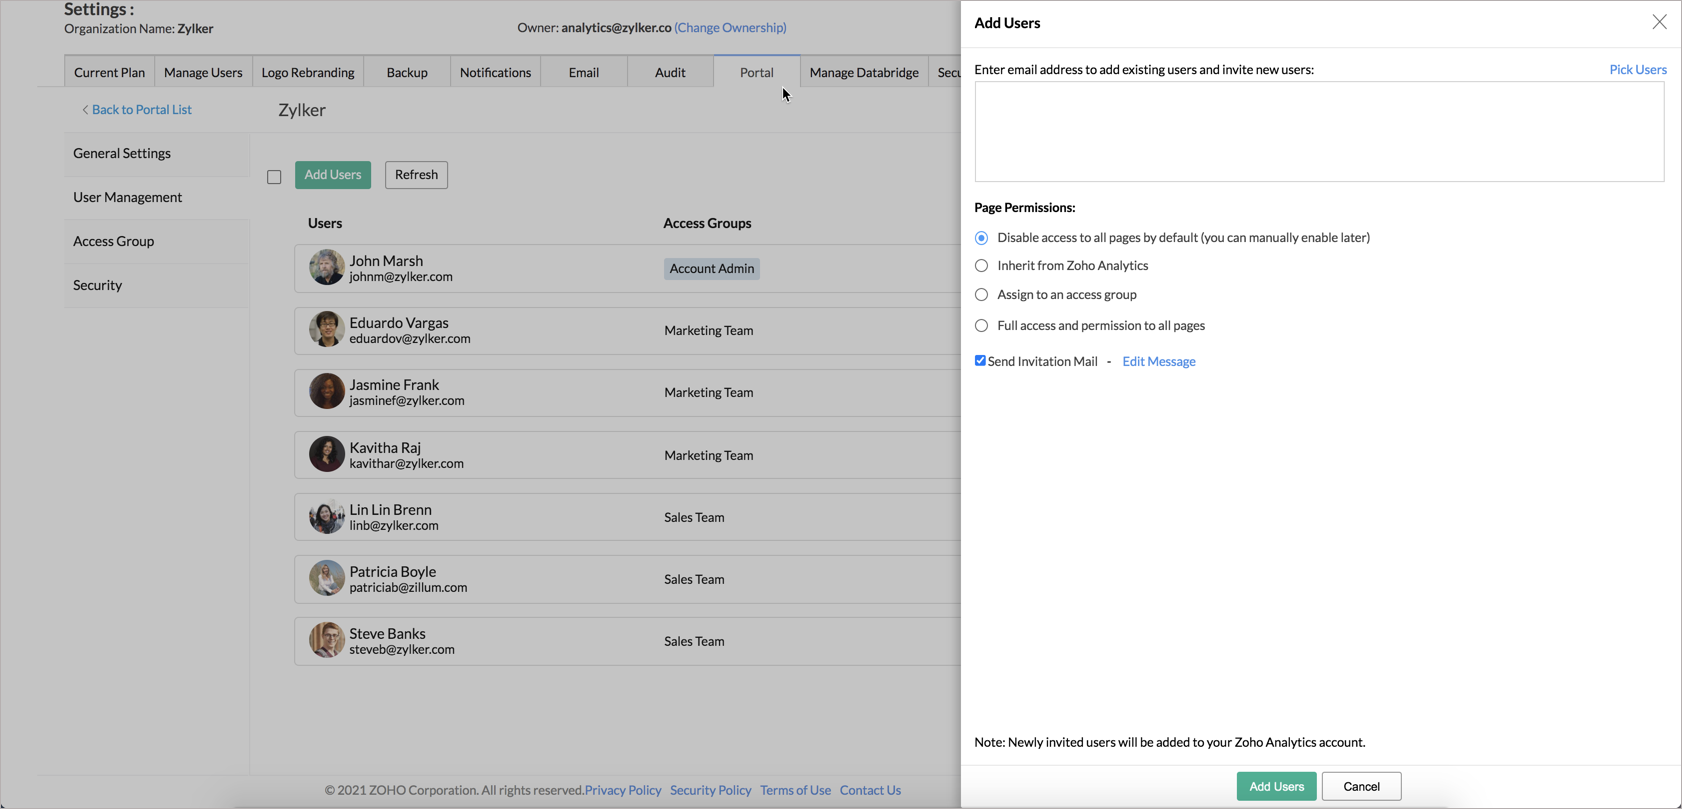Click Lin Lin Brenn's Sales Team cell
Screen dimensions: 1682x809
(x=694, y=517)
